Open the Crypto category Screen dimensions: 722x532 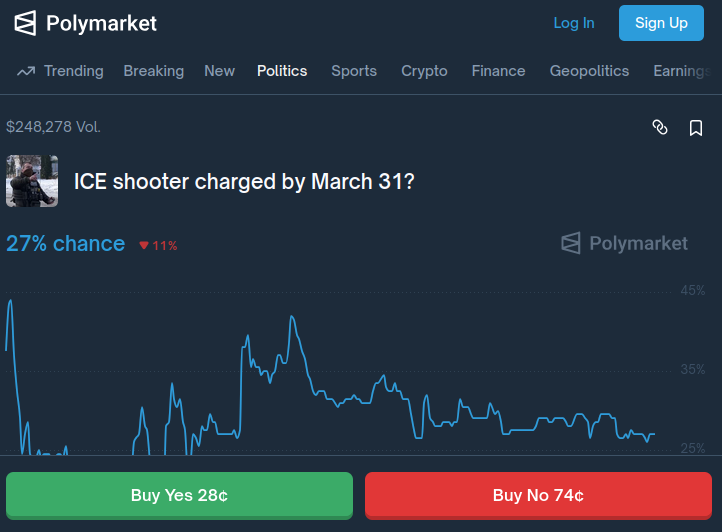click(x=424, y=71)
